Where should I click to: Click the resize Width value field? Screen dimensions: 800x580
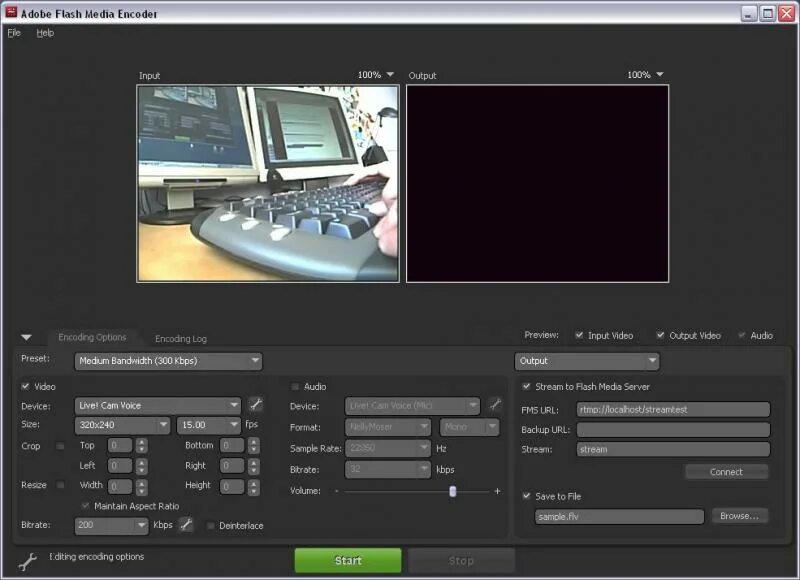pyautogui.click(x=120, y=487)
